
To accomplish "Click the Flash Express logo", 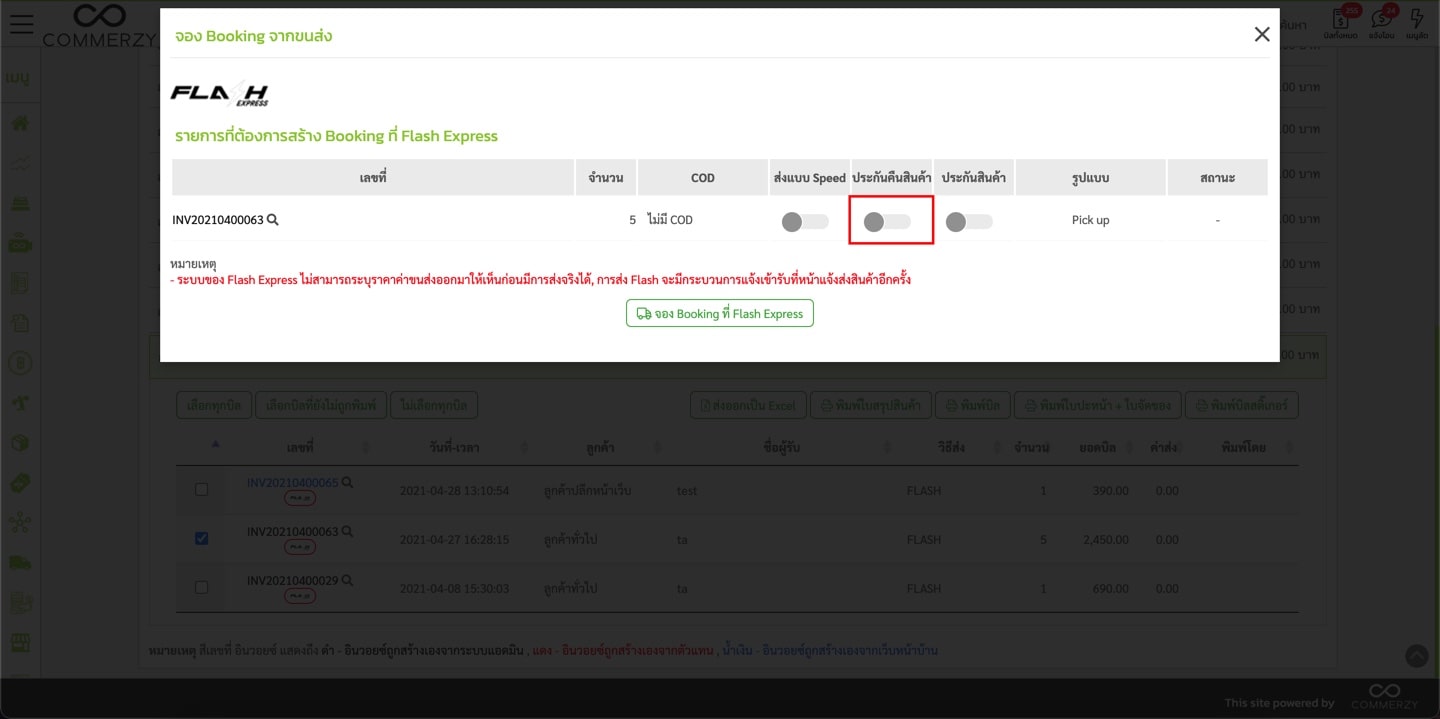I will [219, 94].
